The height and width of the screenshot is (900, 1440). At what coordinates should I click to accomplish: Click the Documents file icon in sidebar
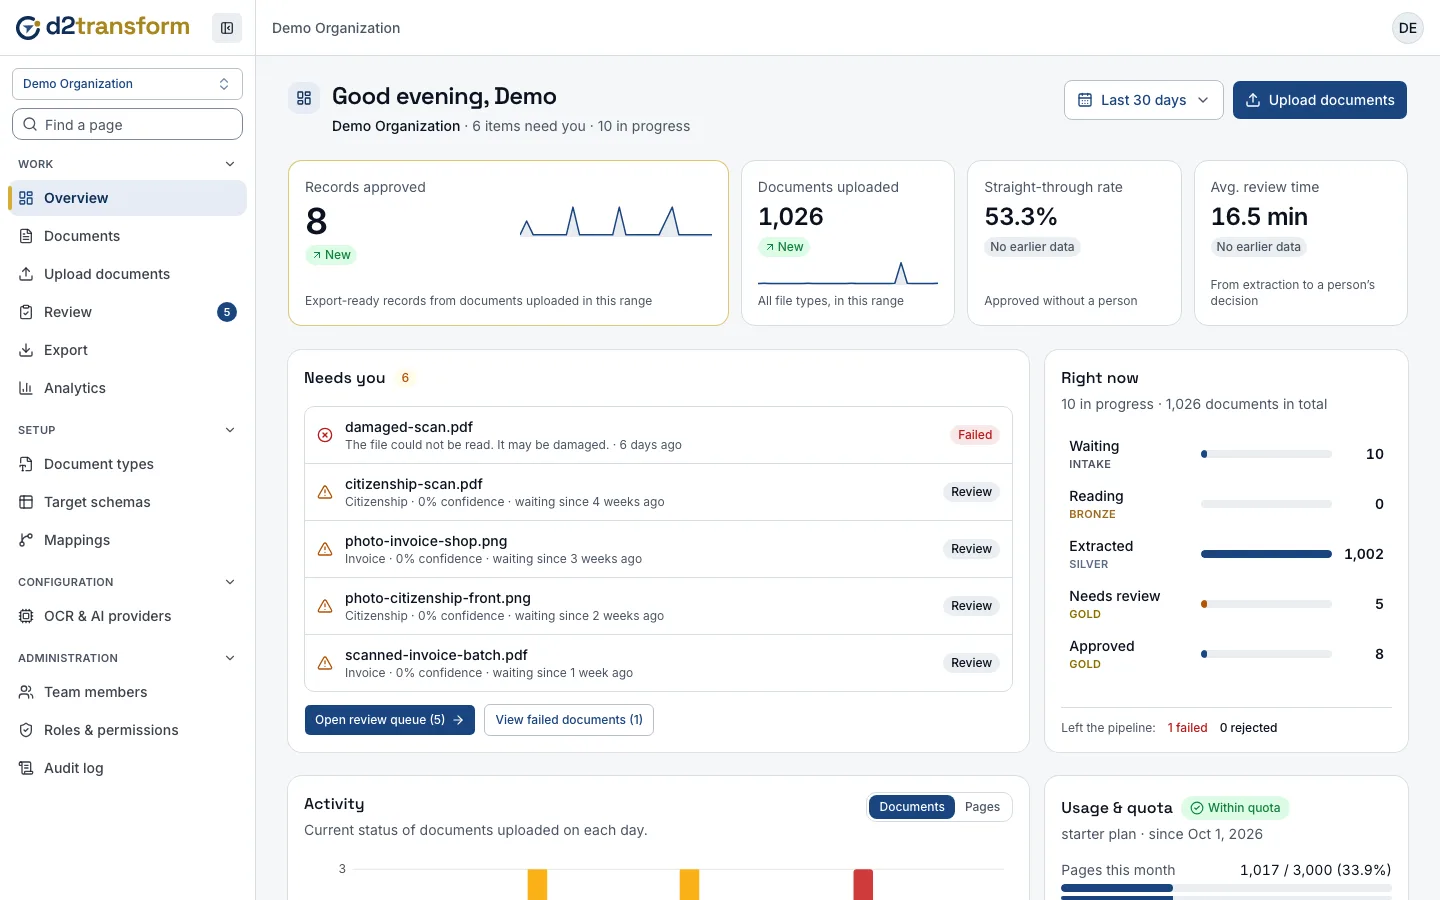click(26, 236)
